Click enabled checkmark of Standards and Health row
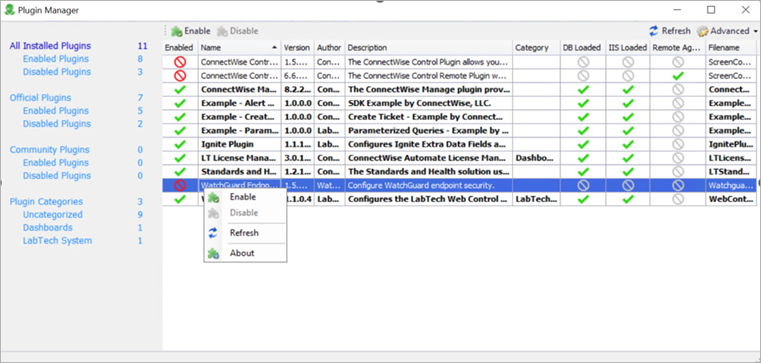 pos(180,171)
